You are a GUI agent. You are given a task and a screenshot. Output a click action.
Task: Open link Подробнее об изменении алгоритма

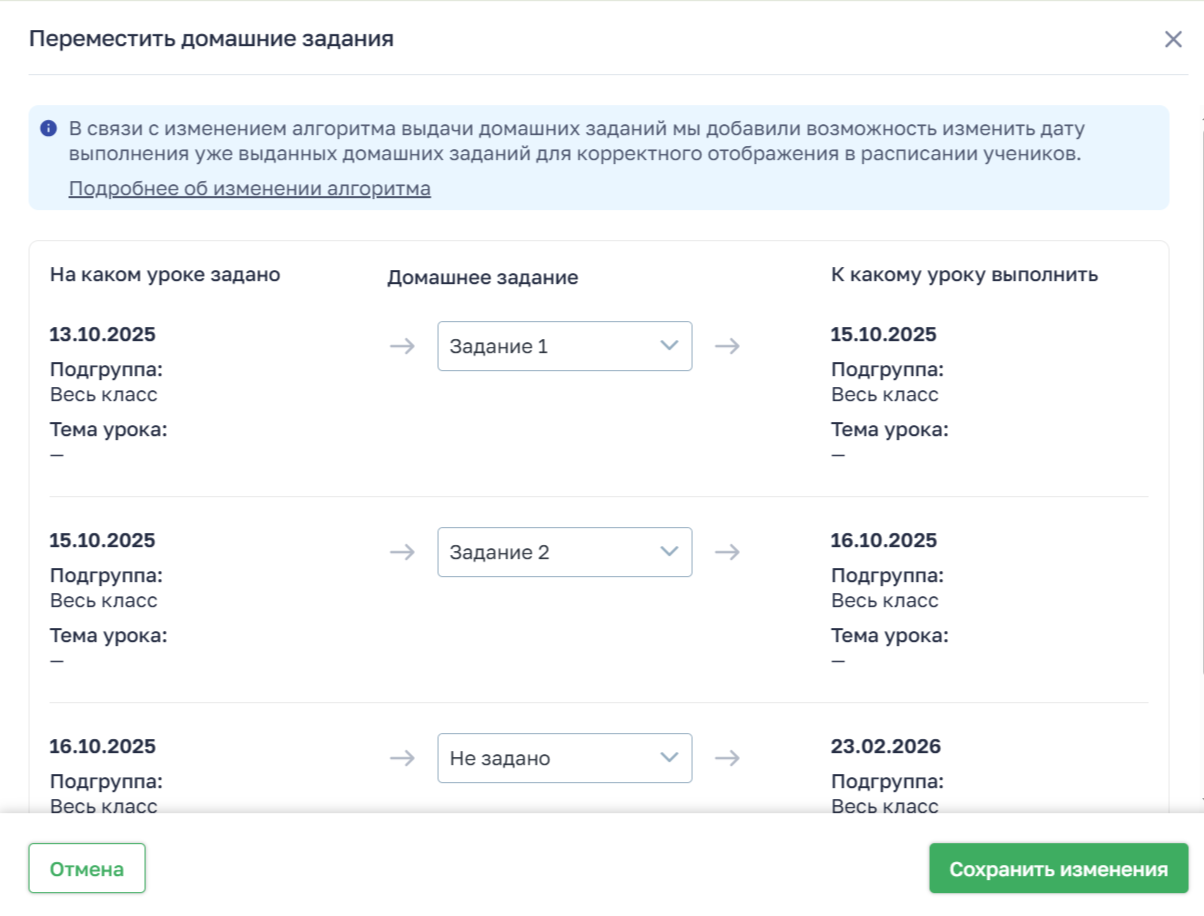pos(249,189)
